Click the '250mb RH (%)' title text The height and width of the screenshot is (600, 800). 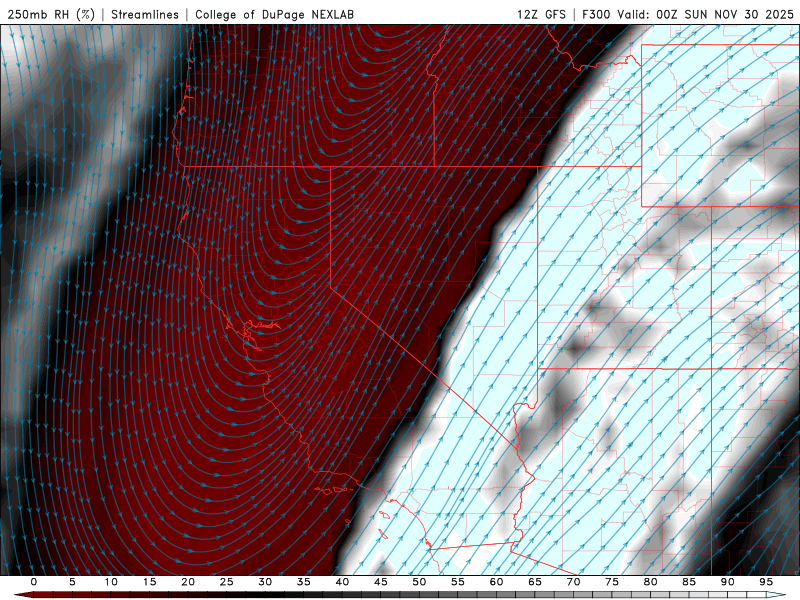click(51, 14)
